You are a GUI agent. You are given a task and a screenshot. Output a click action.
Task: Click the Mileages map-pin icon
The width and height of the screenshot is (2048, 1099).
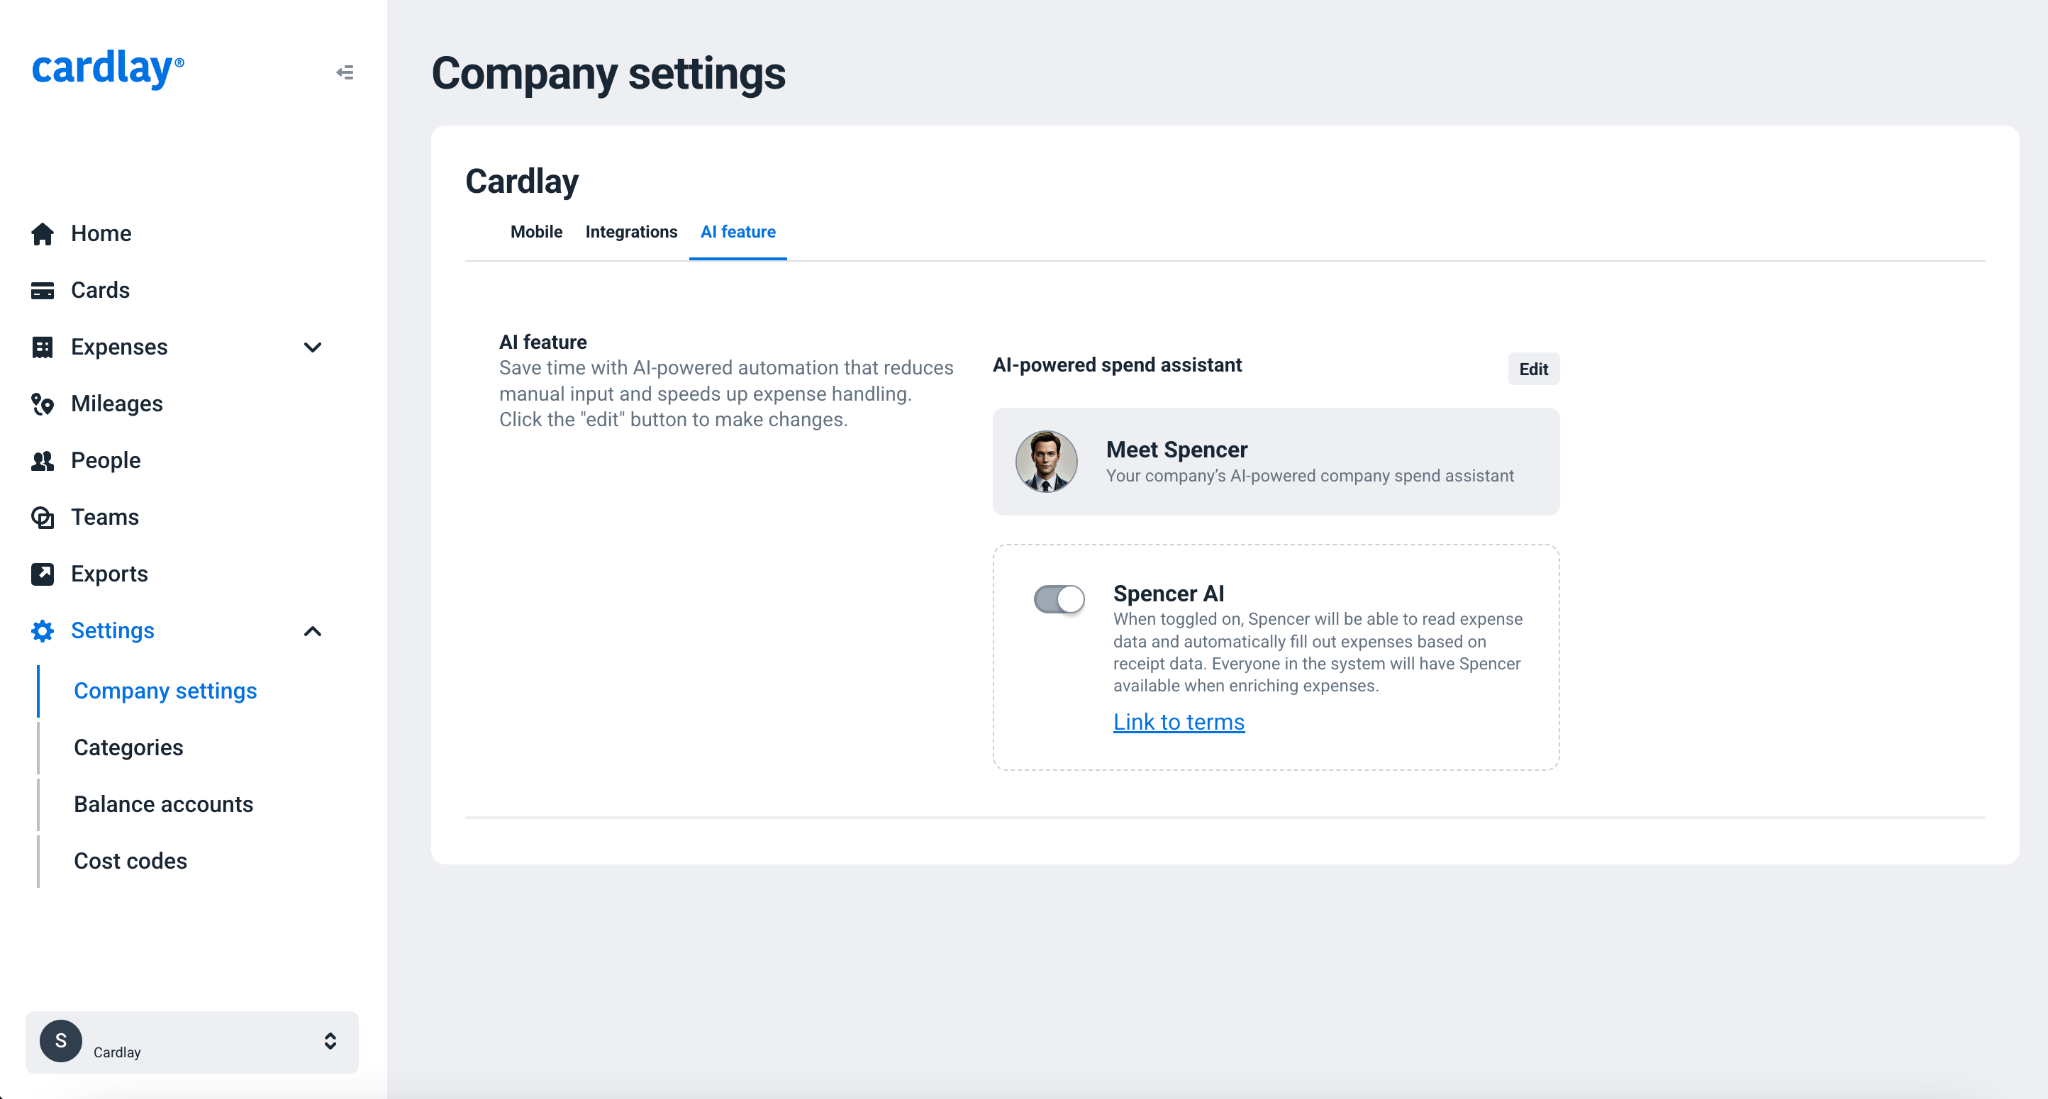[42, 404]
